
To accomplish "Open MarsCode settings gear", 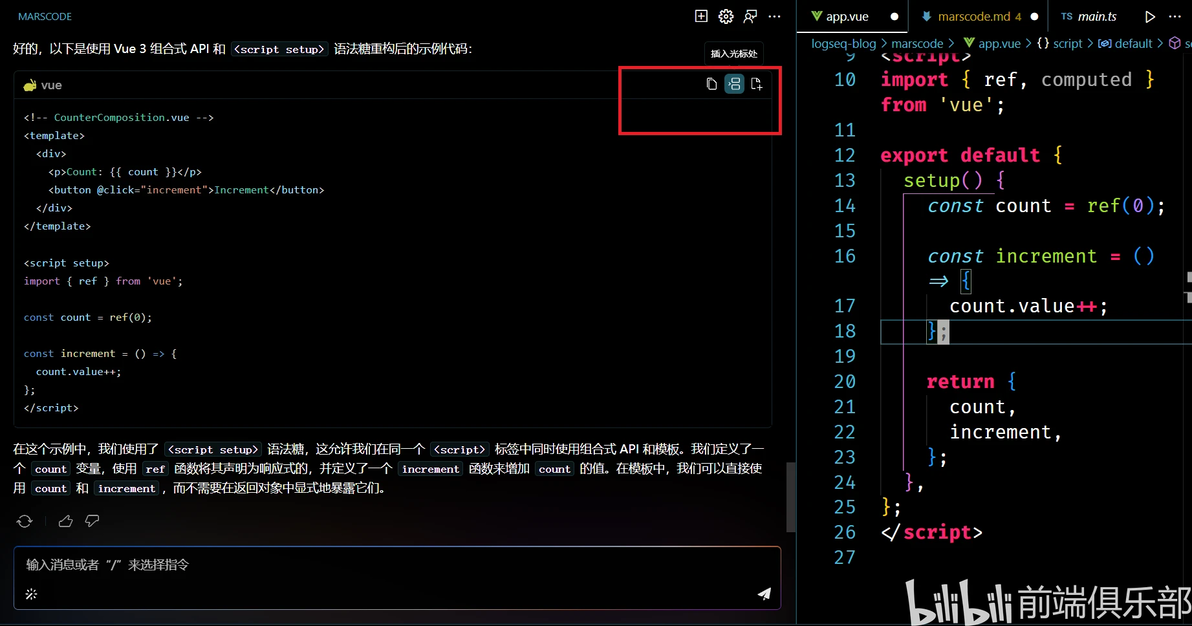I will coord(726,16).
